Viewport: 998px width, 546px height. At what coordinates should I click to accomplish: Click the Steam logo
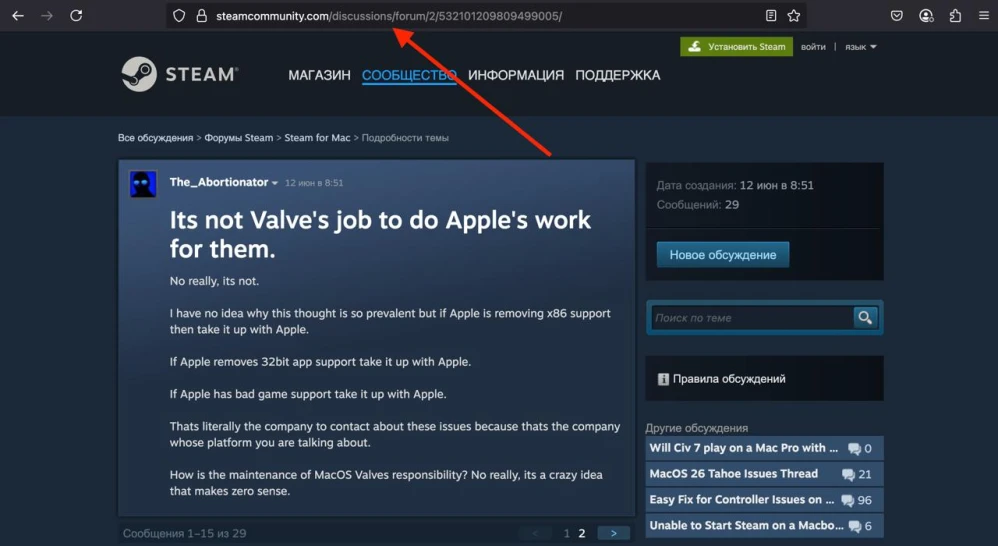[x=180, y=74]
